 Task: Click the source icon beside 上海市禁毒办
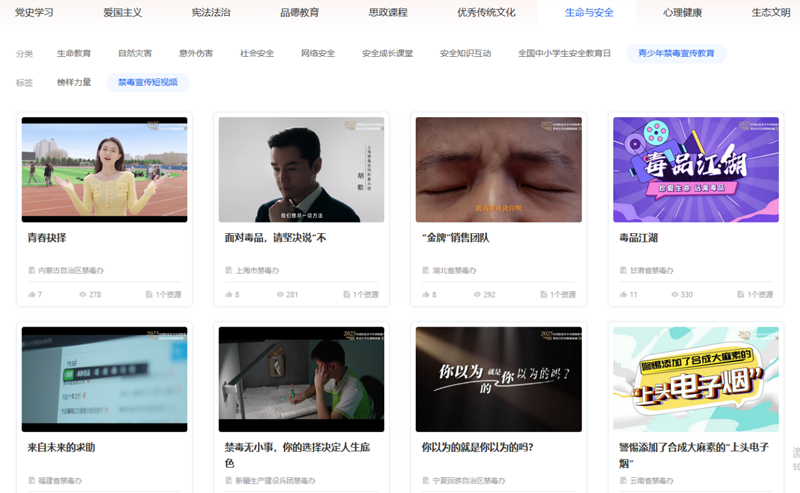coord(229,271)
